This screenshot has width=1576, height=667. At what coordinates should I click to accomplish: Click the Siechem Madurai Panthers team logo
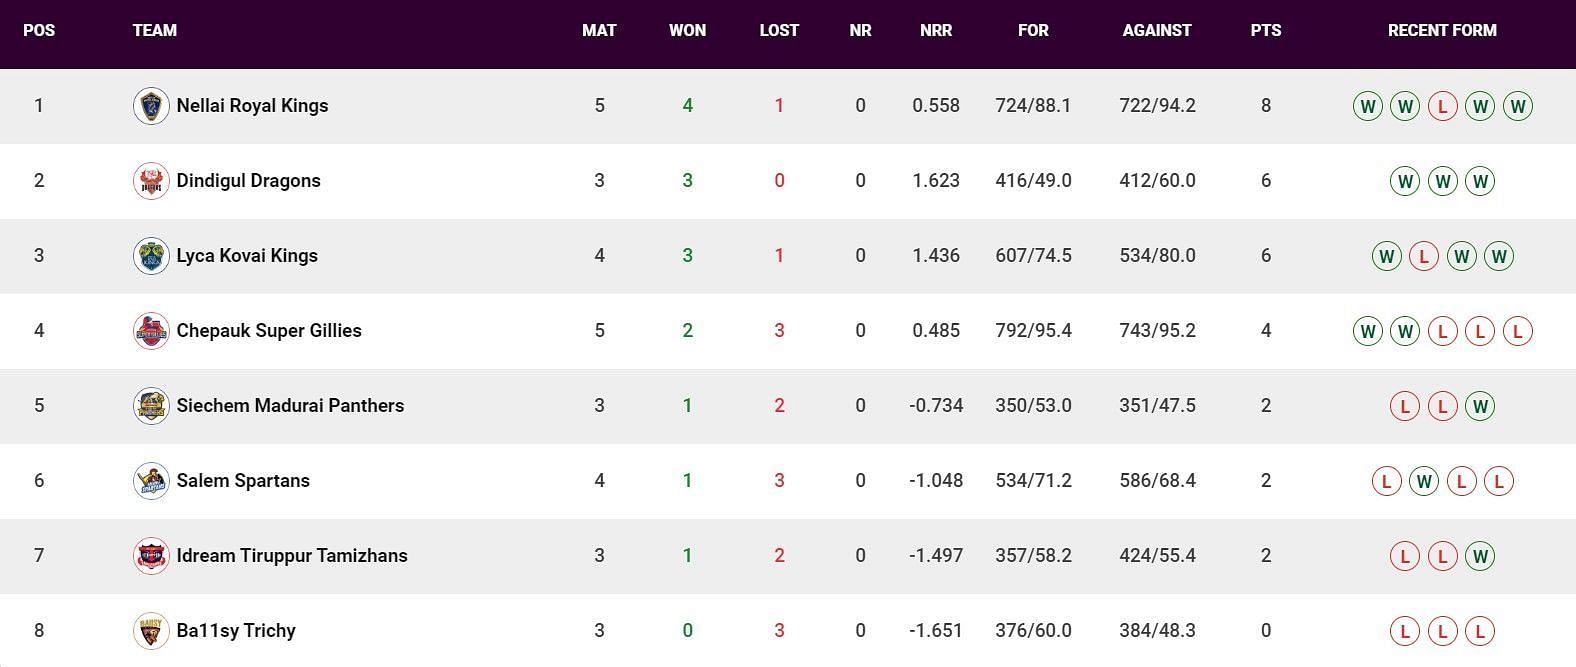coord(151,406)
